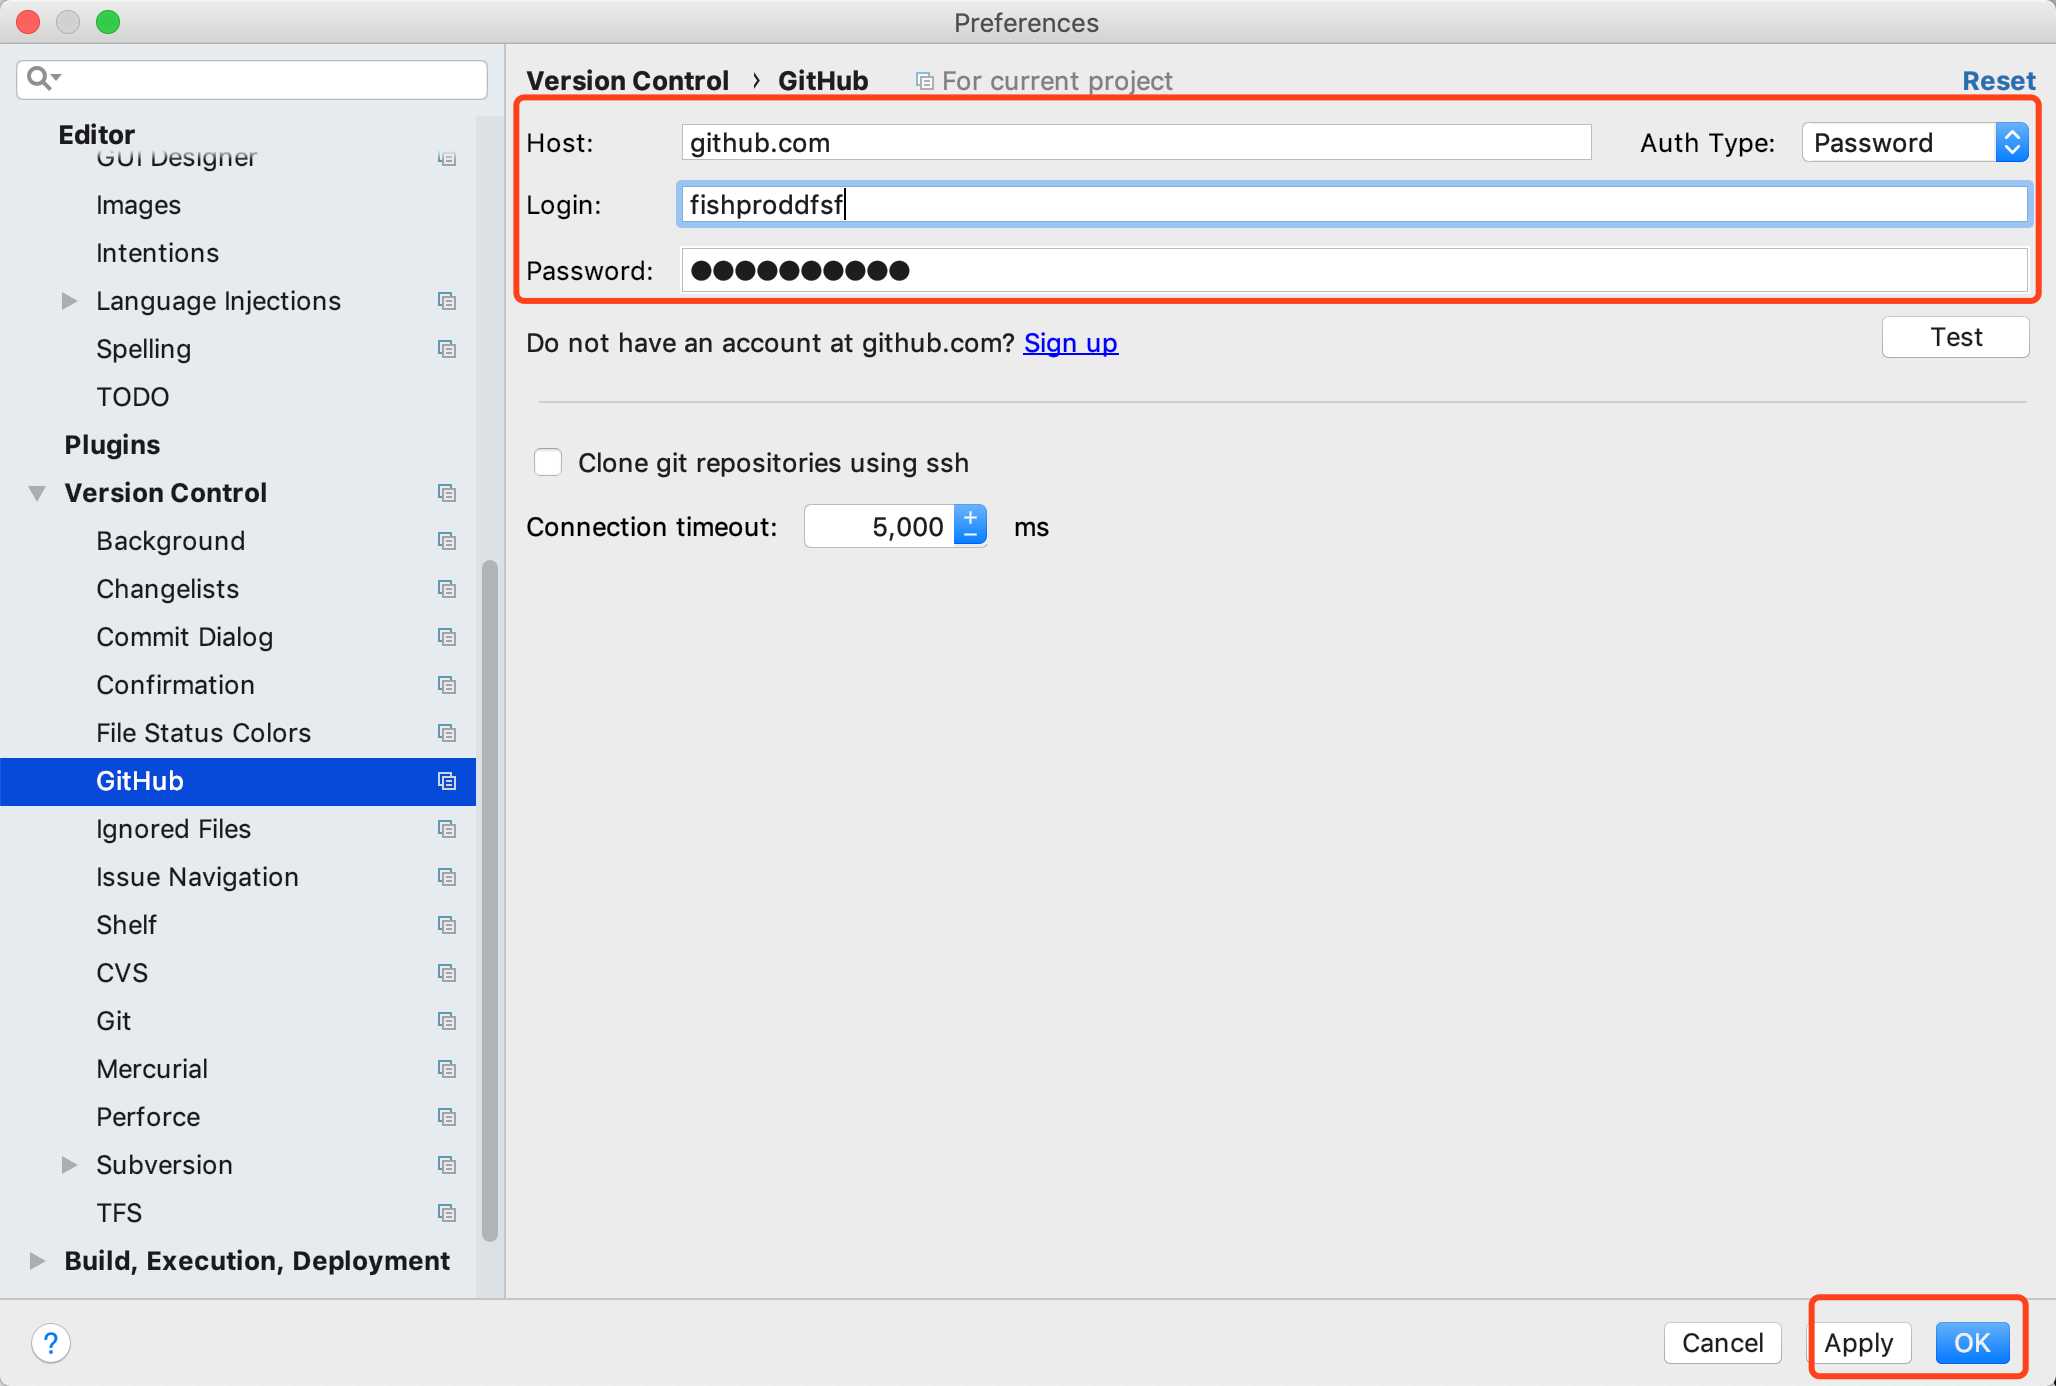Open the Plugins settings page
This screenshot has height=1386, width=2056.
[112, 445]
